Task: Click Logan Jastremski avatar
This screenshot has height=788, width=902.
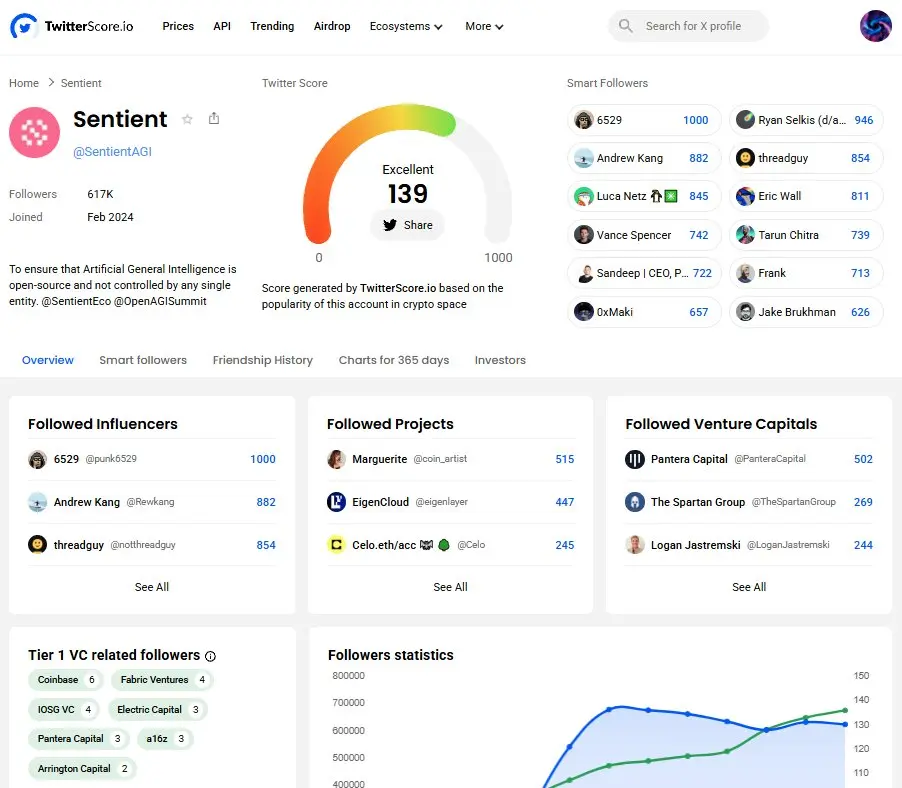Action: pyautogui.click(x=635, y=544)
